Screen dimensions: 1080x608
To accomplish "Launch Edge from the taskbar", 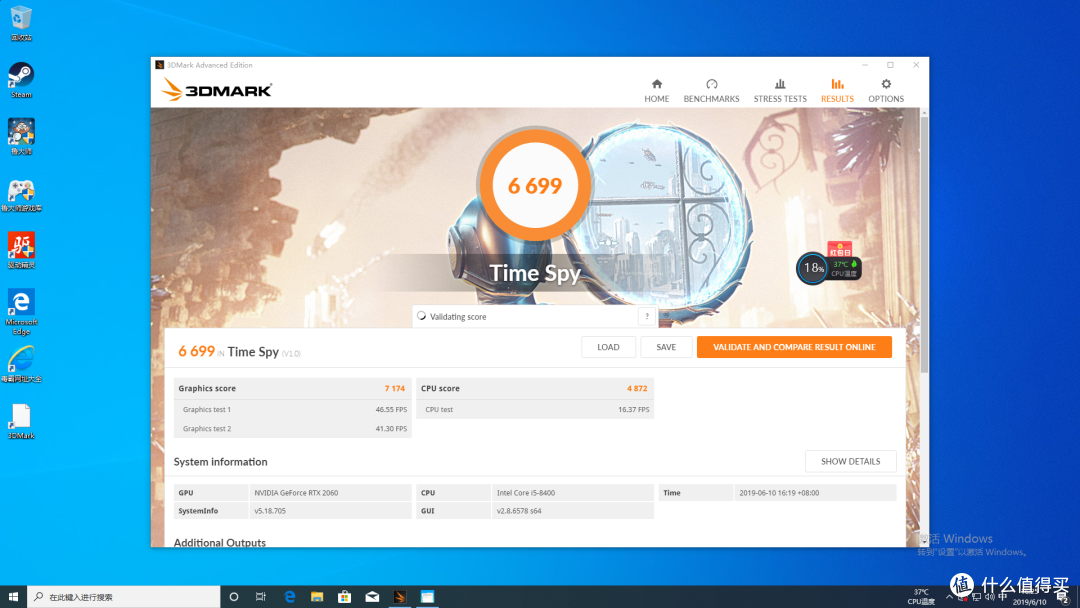I will point(289,597).
